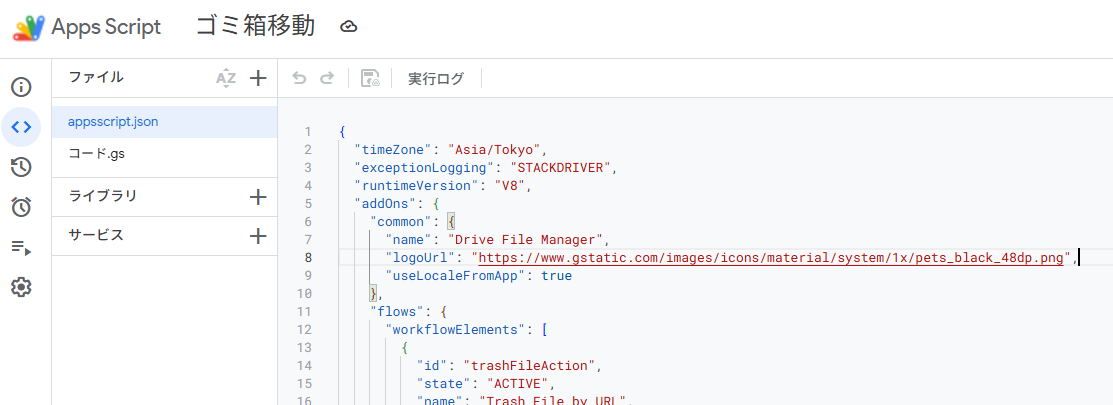Click the Apps Script logo

(x=29, y=27)
